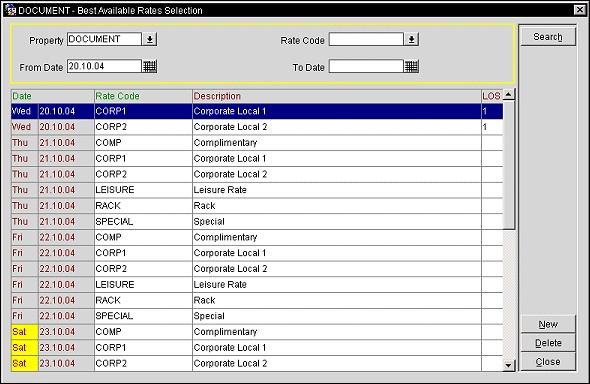The image size is (590, 384).
Task: Click into the To Date field
Action: (x=366, y=67)
